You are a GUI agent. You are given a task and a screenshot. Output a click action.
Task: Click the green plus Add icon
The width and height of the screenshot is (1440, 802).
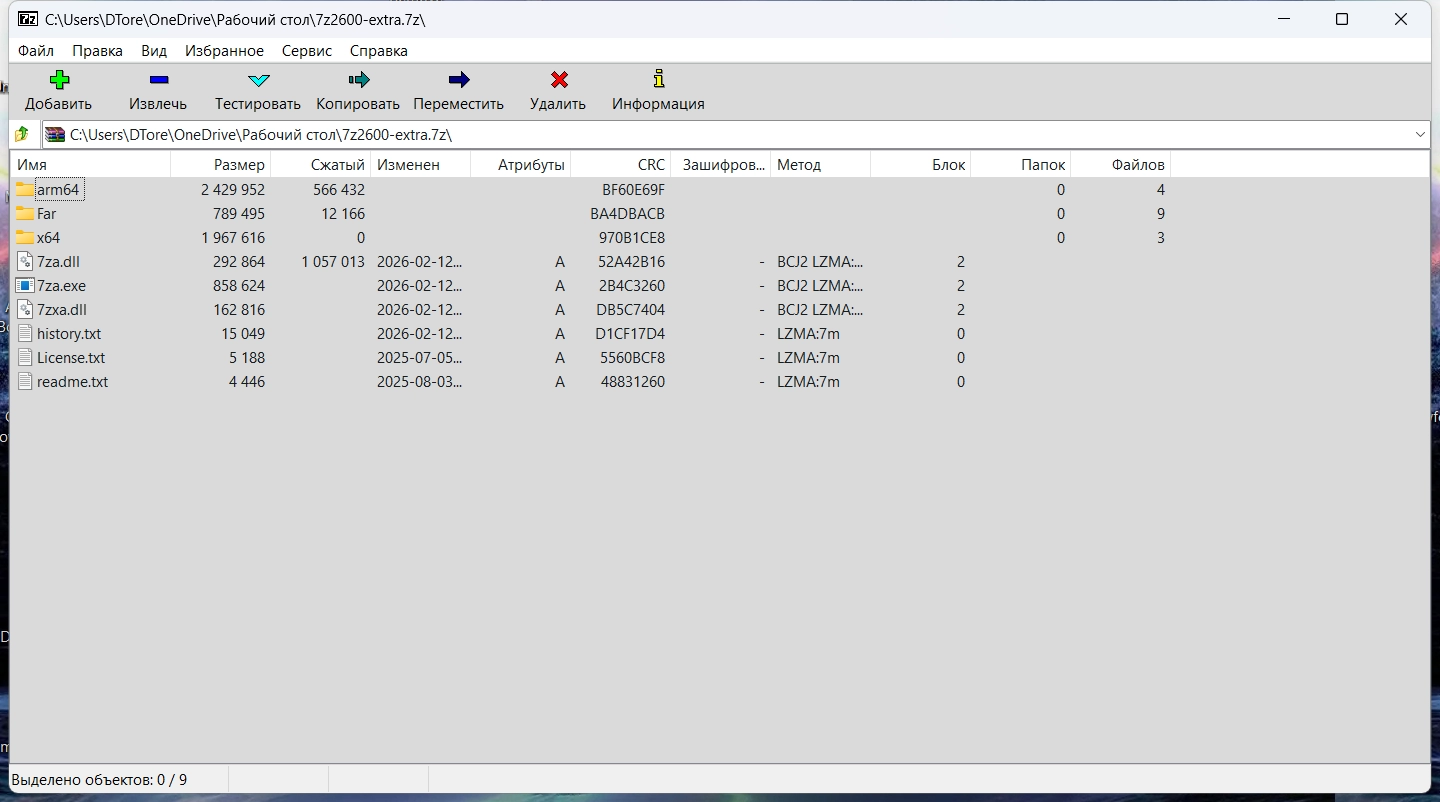tap(59, 80)
